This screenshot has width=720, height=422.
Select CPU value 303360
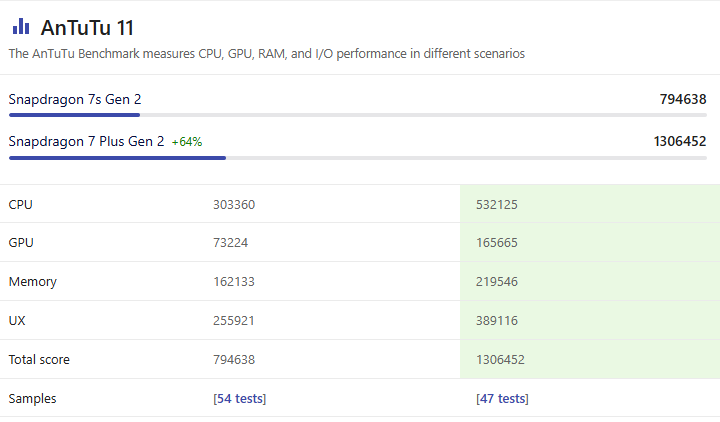234,205
